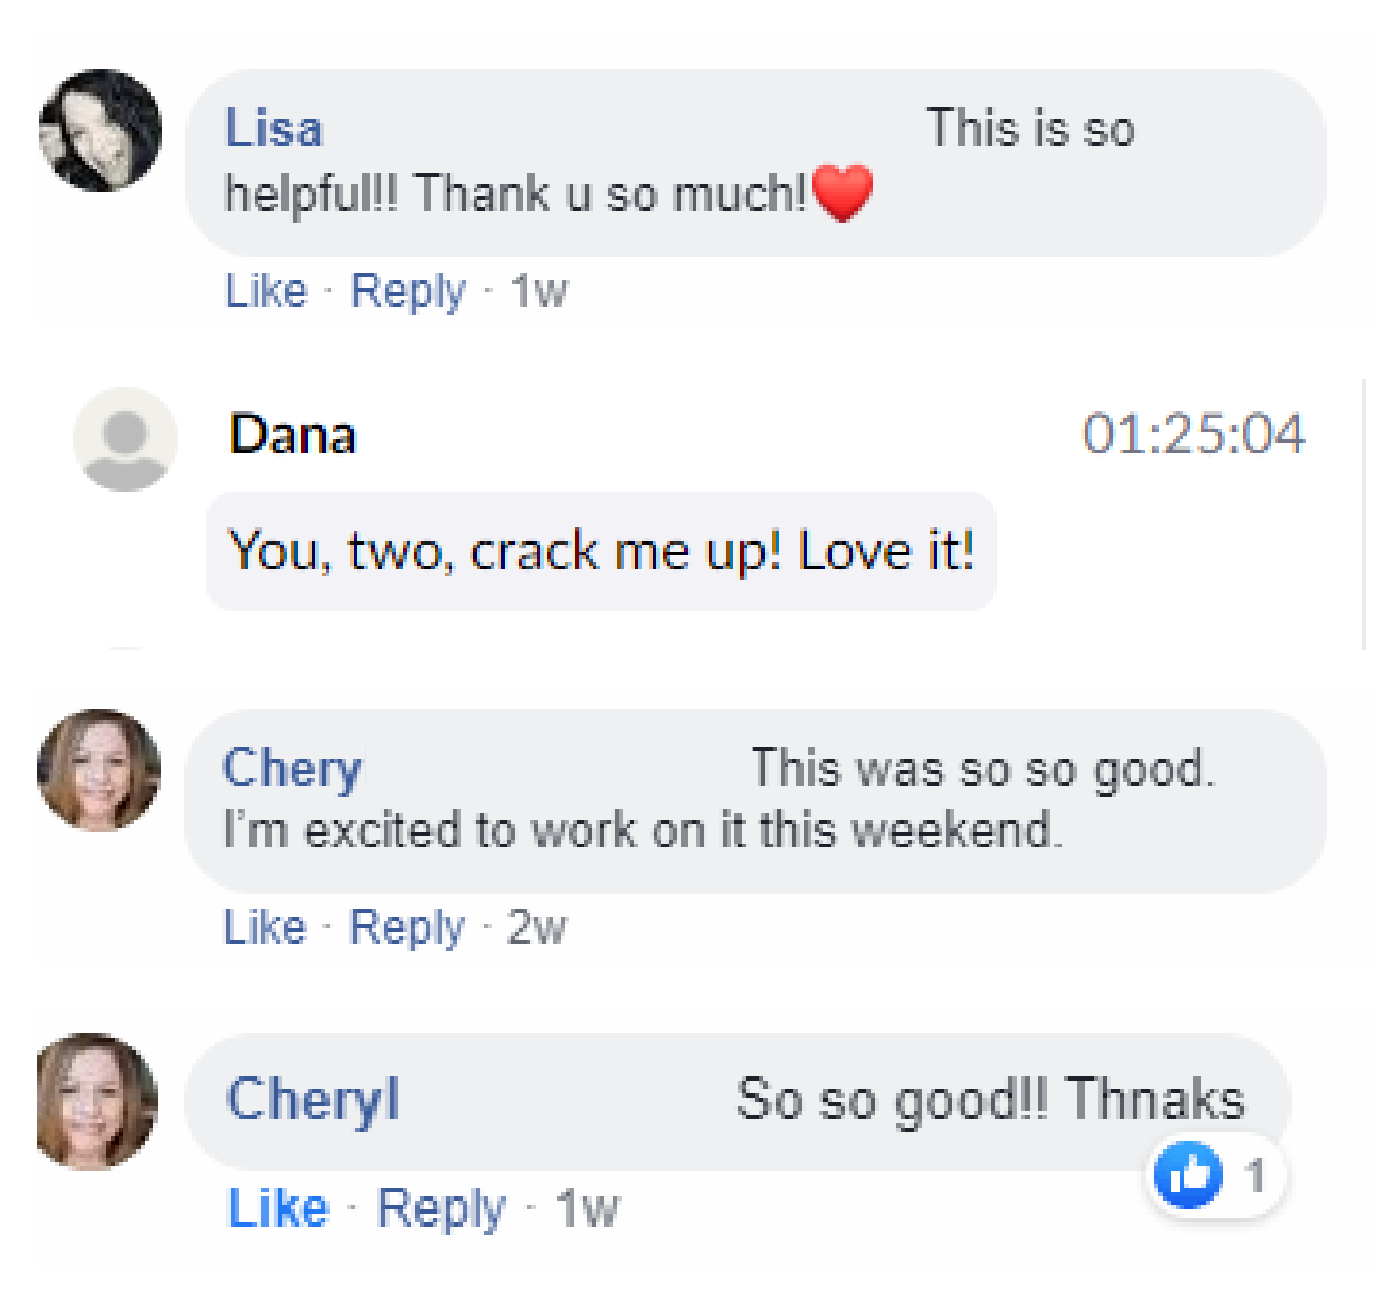This screenshot has height=1289, width=1393.
Task: Like Lisa's 'helpful' comment
Action: tap(266, 291)
